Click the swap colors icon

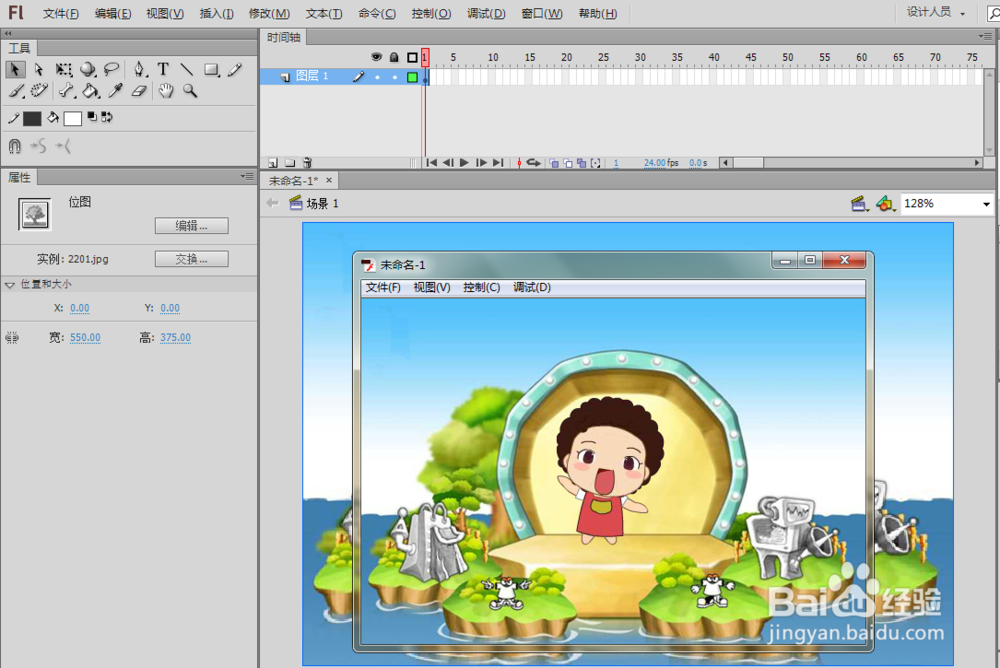pyautogui.click(x=107, y=117)
